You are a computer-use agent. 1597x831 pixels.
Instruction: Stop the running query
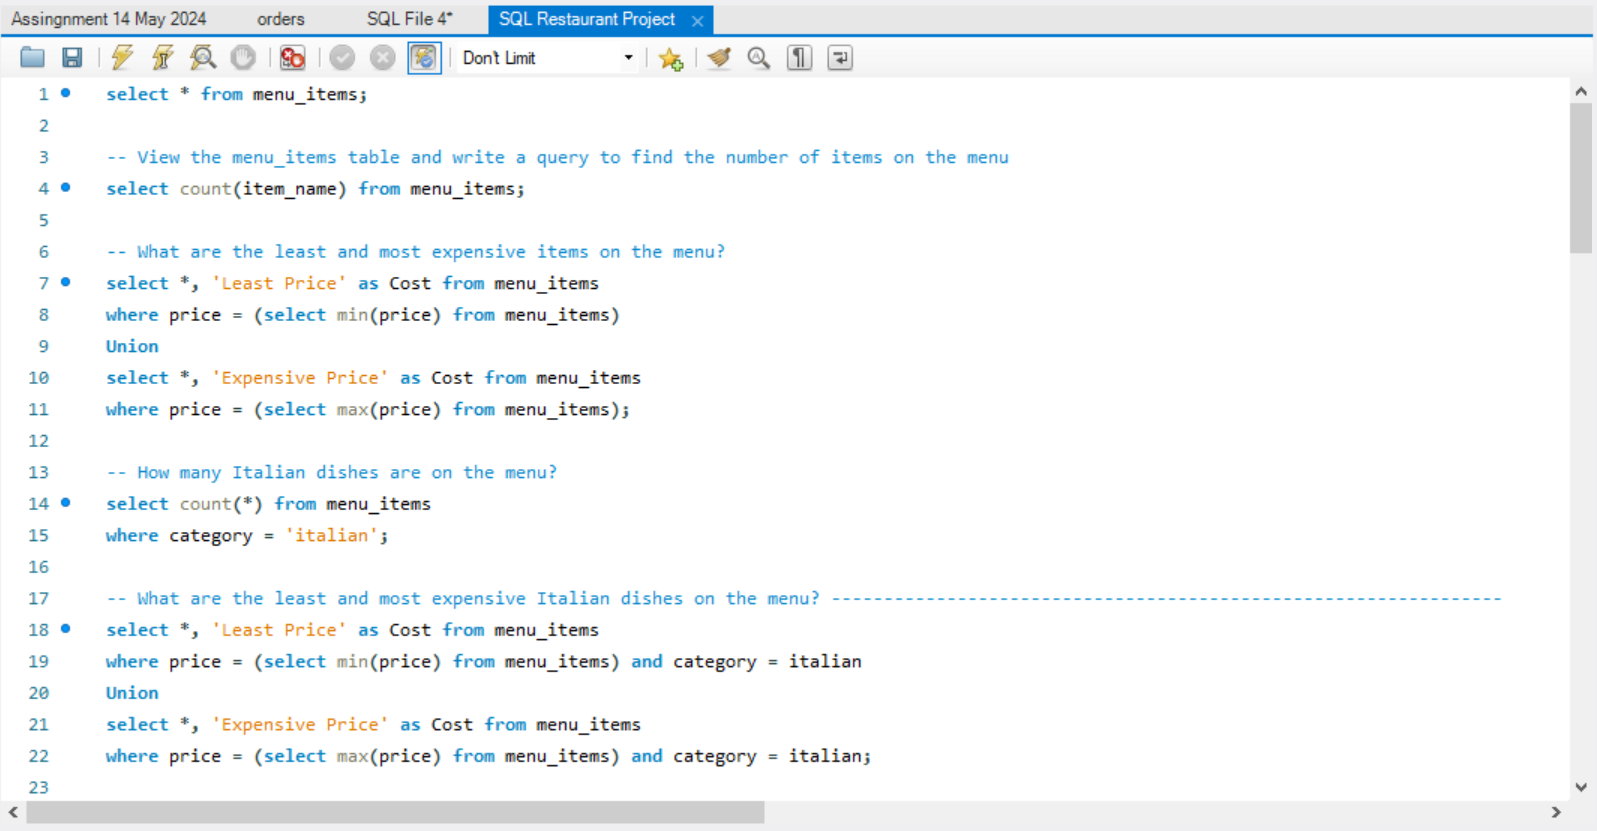243,58
